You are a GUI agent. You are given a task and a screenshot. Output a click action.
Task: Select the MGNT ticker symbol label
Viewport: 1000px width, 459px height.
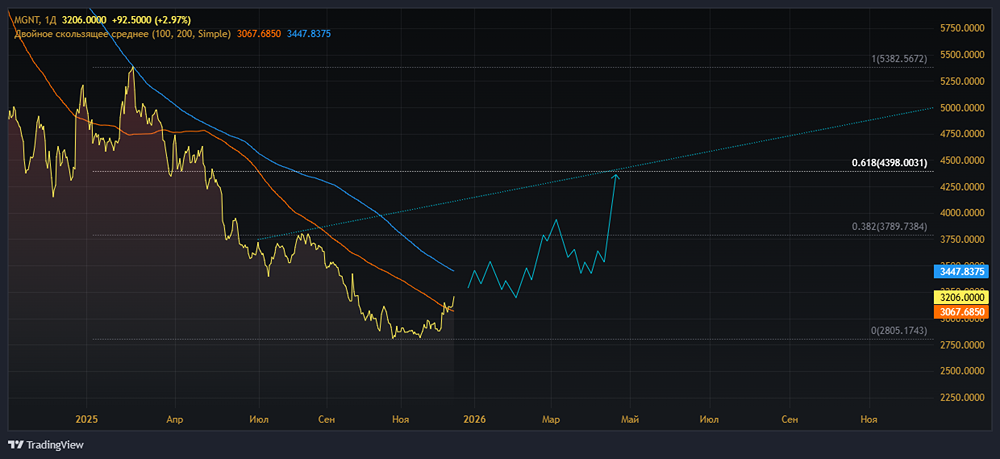point(26,20)
